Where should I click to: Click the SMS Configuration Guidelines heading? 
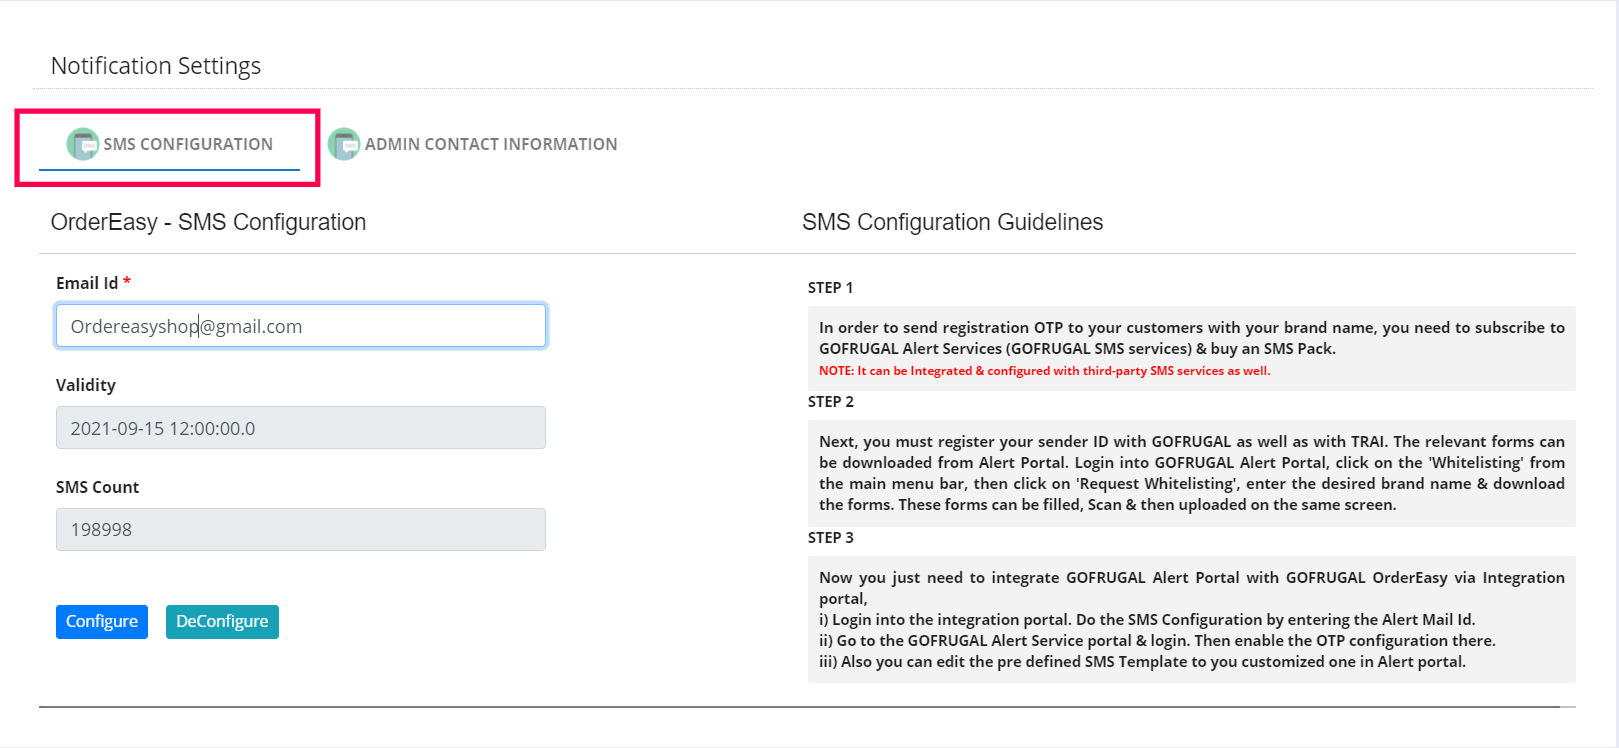pyautogui.click(x=952, y=222)
